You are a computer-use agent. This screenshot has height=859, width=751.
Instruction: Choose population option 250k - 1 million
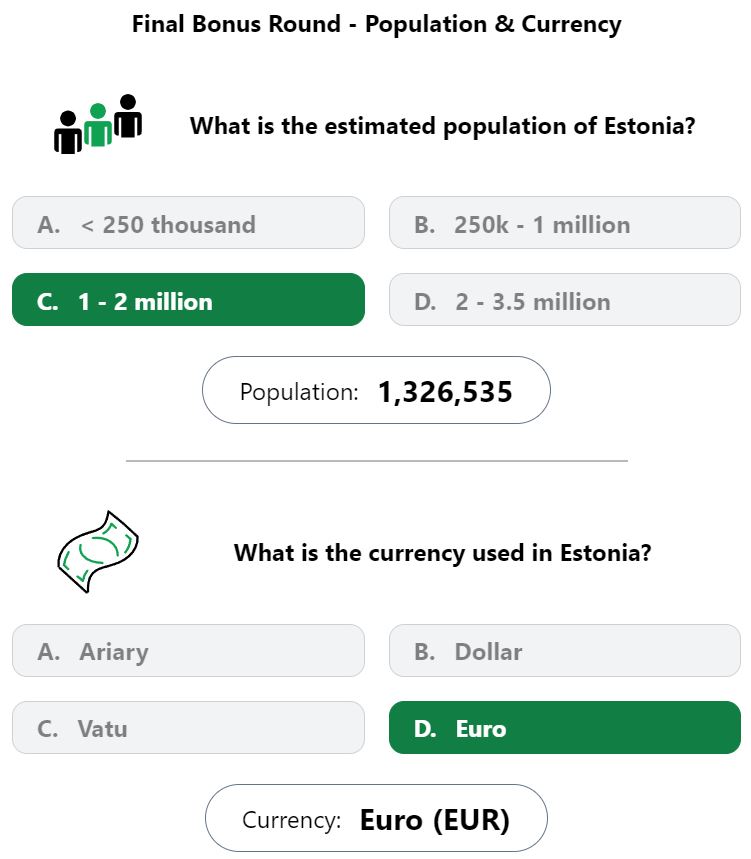pos(565,222)
